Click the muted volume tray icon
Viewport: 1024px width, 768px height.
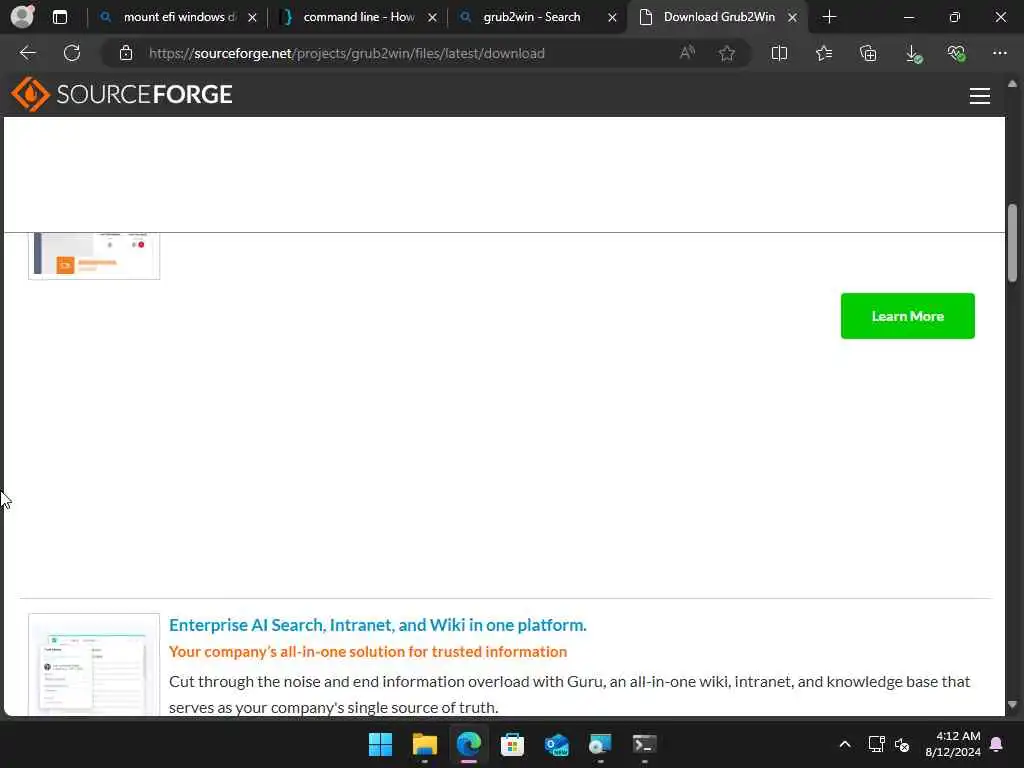coord(903,744)
